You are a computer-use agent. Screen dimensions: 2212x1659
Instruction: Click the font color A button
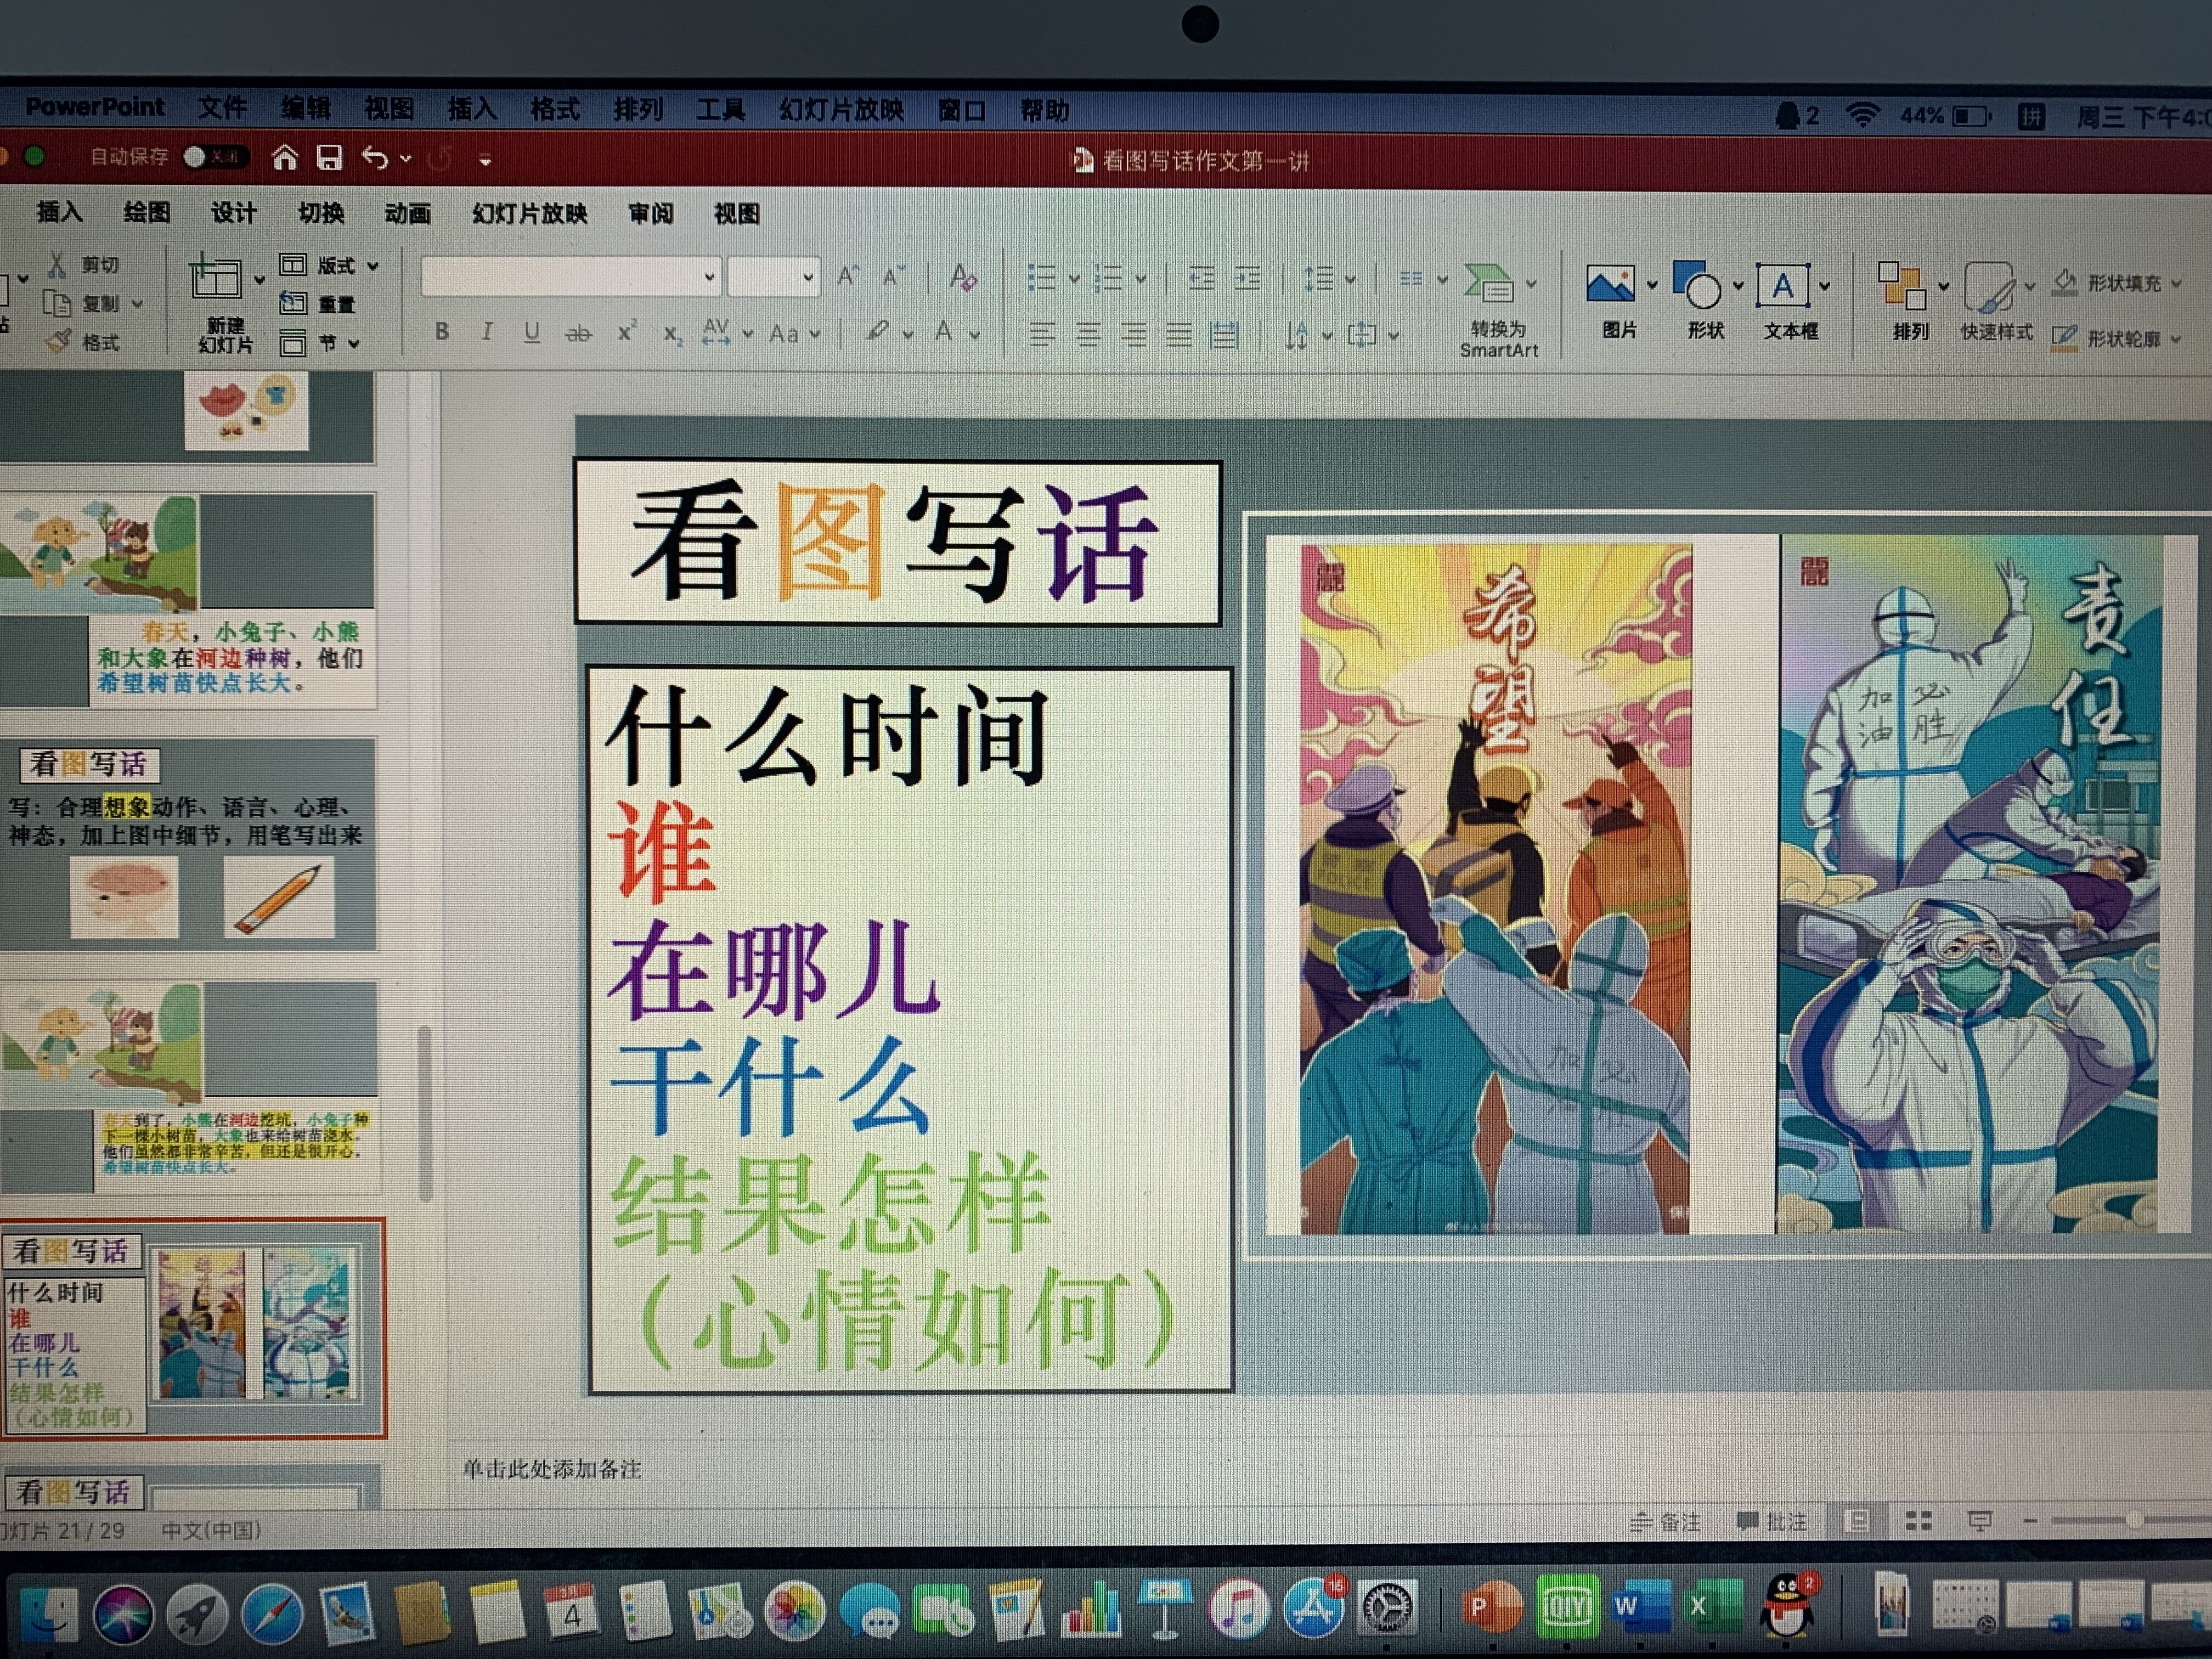(943, 332)
